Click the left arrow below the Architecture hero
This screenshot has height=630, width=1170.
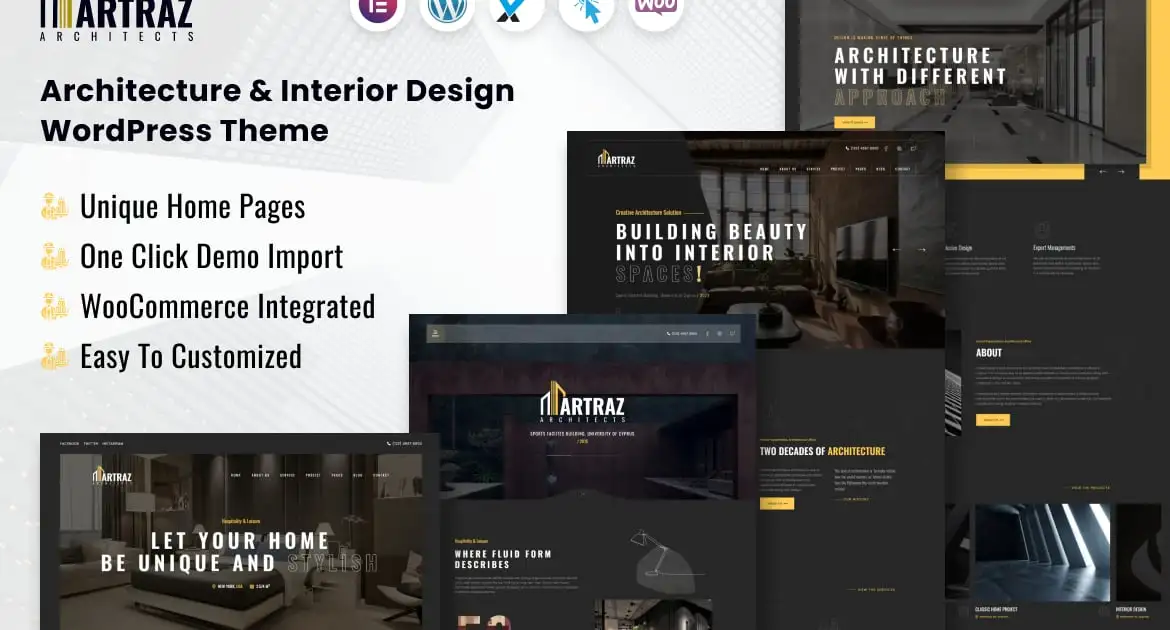[1103, 172]
